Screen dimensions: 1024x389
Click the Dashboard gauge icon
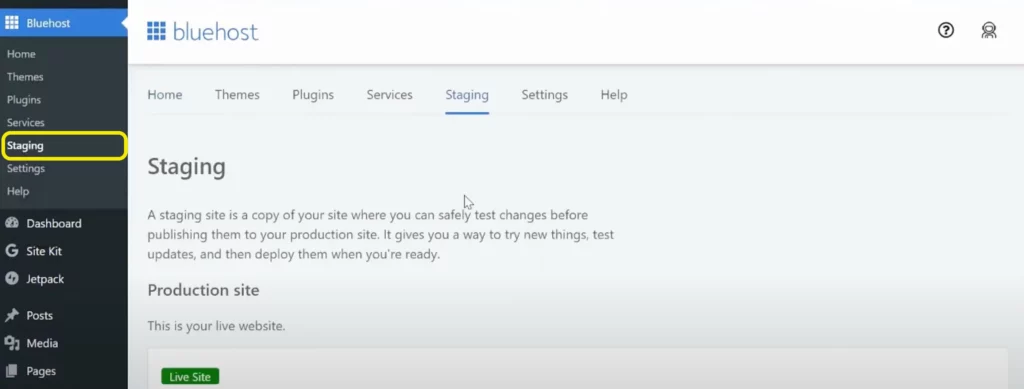click(x=12, y=223)
